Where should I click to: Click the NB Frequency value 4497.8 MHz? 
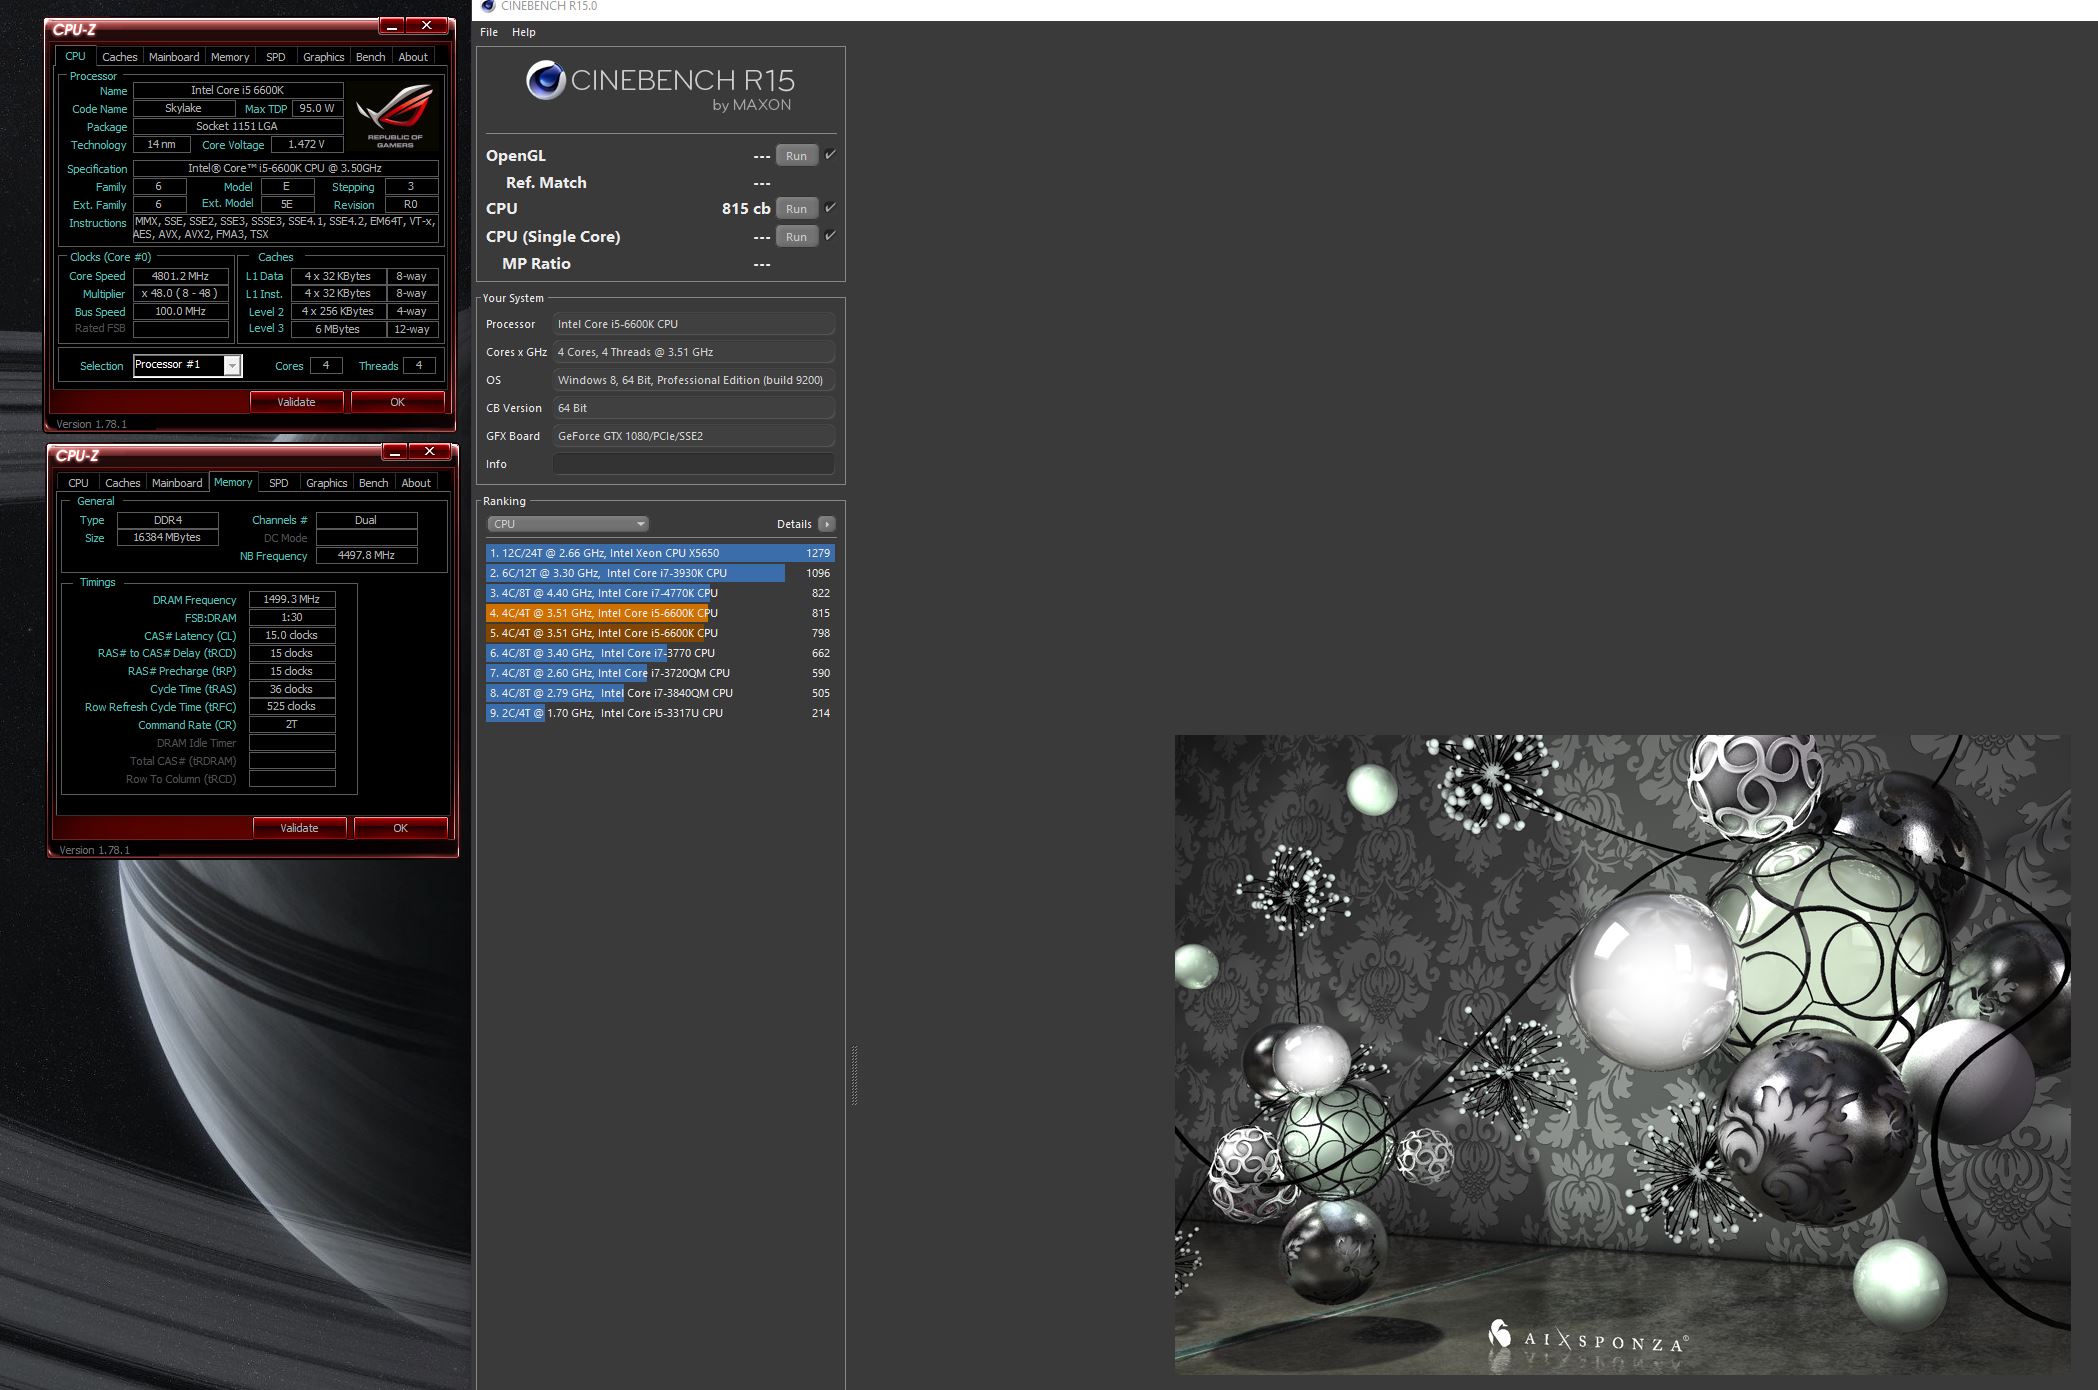pos(366,555)
